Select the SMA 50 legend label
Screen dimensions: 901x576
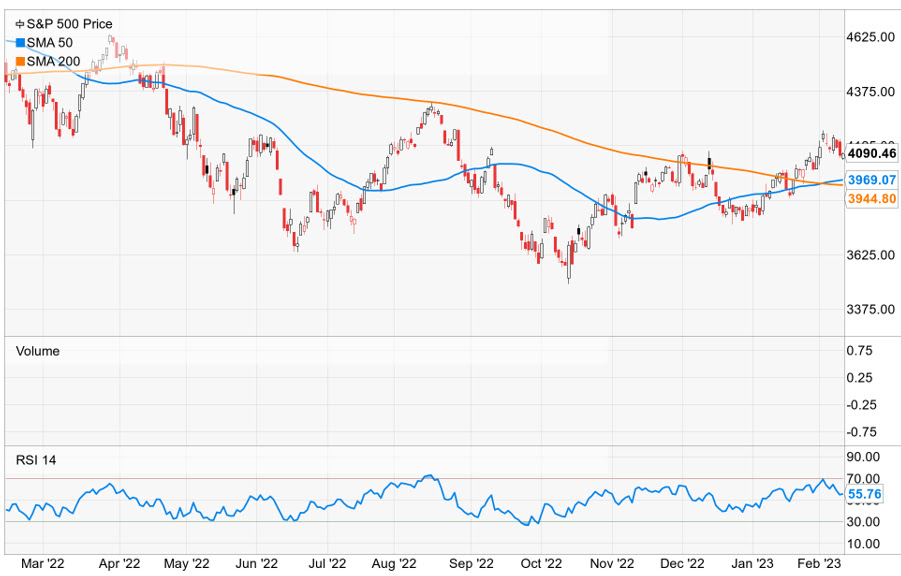49,43
